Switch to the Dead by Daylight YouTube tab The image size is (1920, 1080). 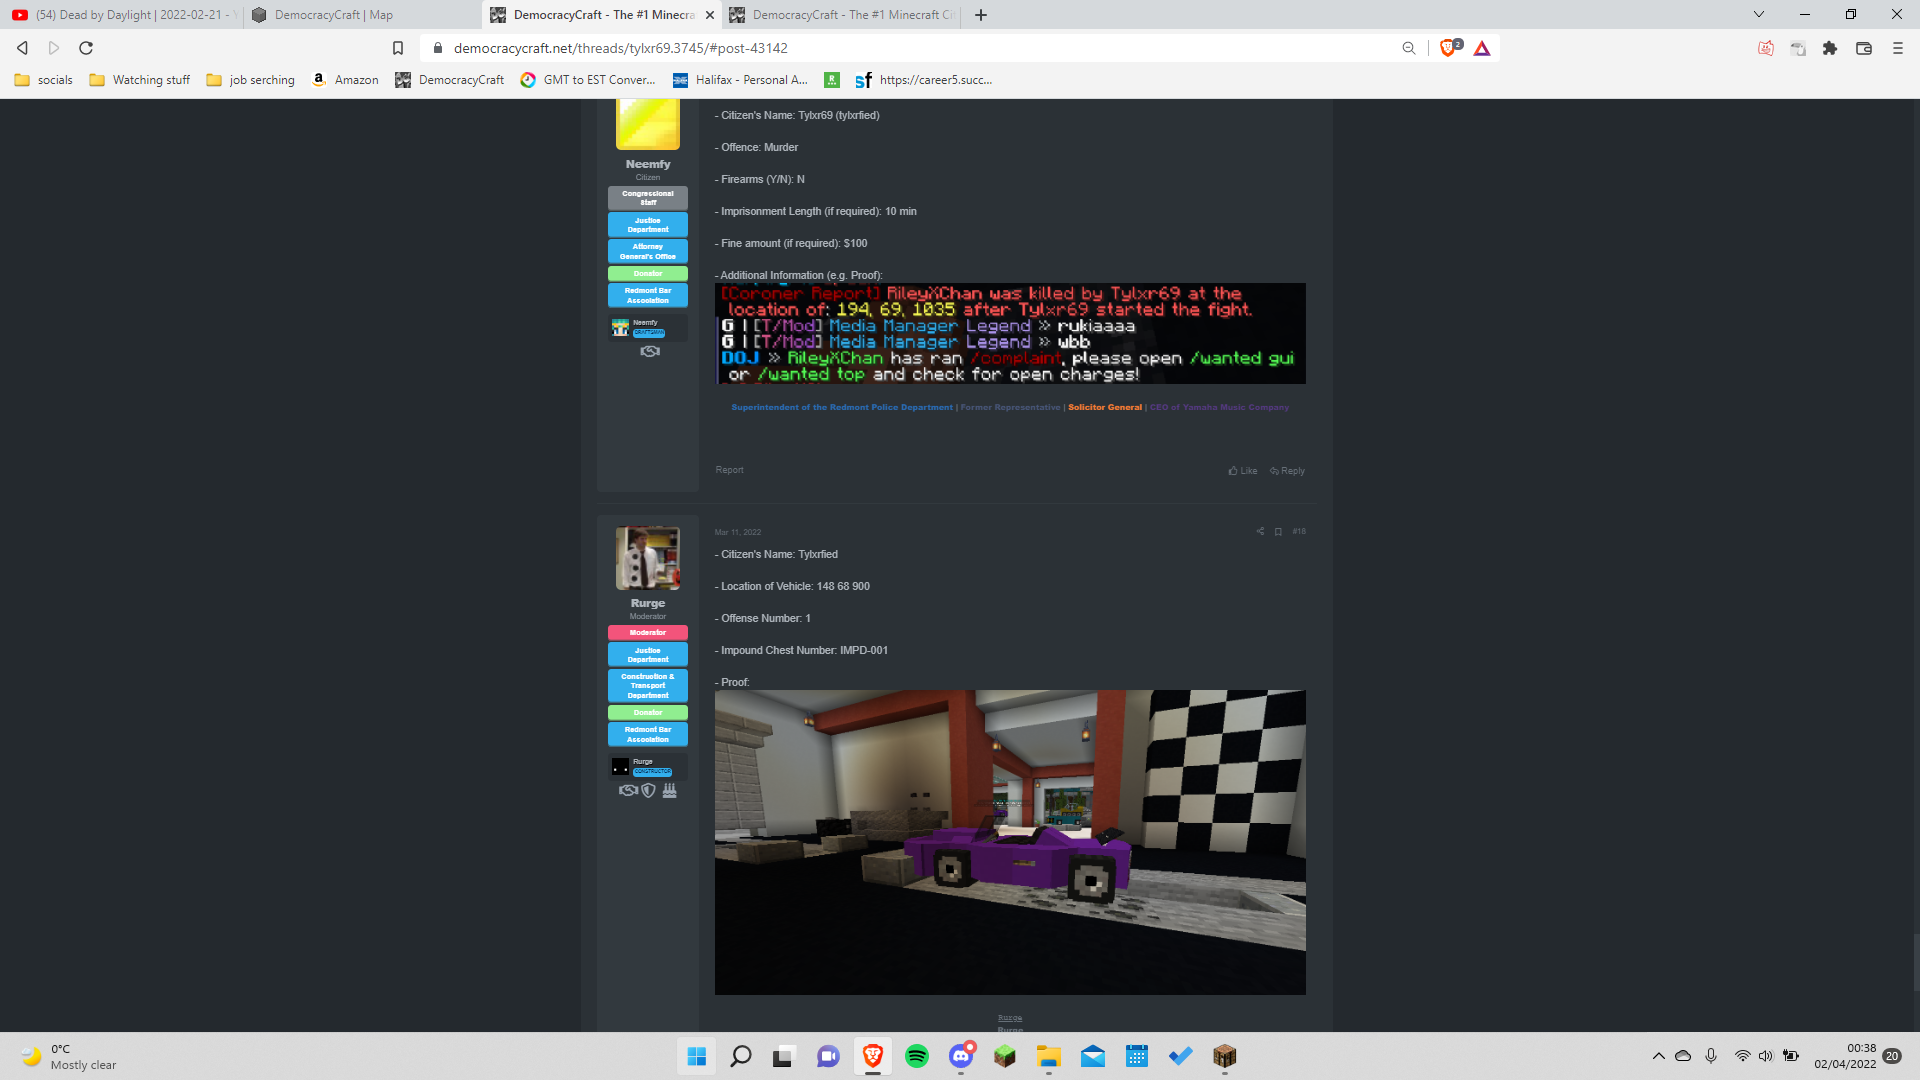pos(122,15)
